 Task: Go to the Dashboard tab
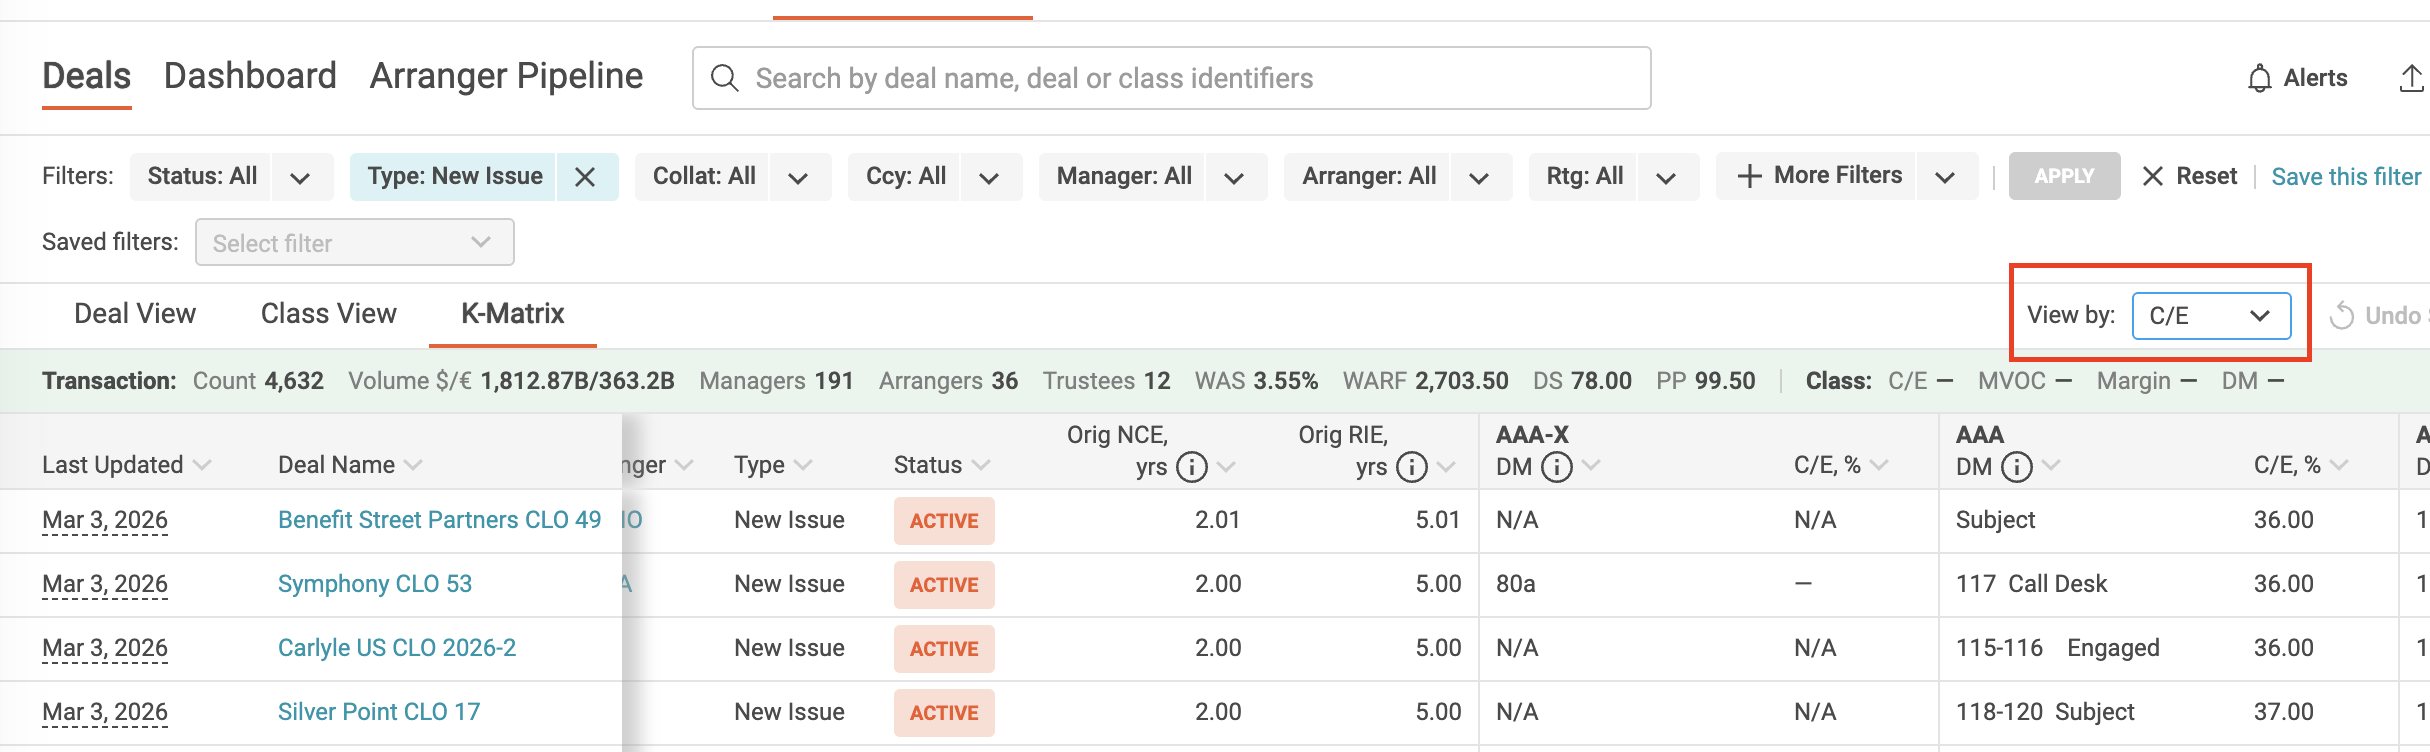[x=250, y=76]
